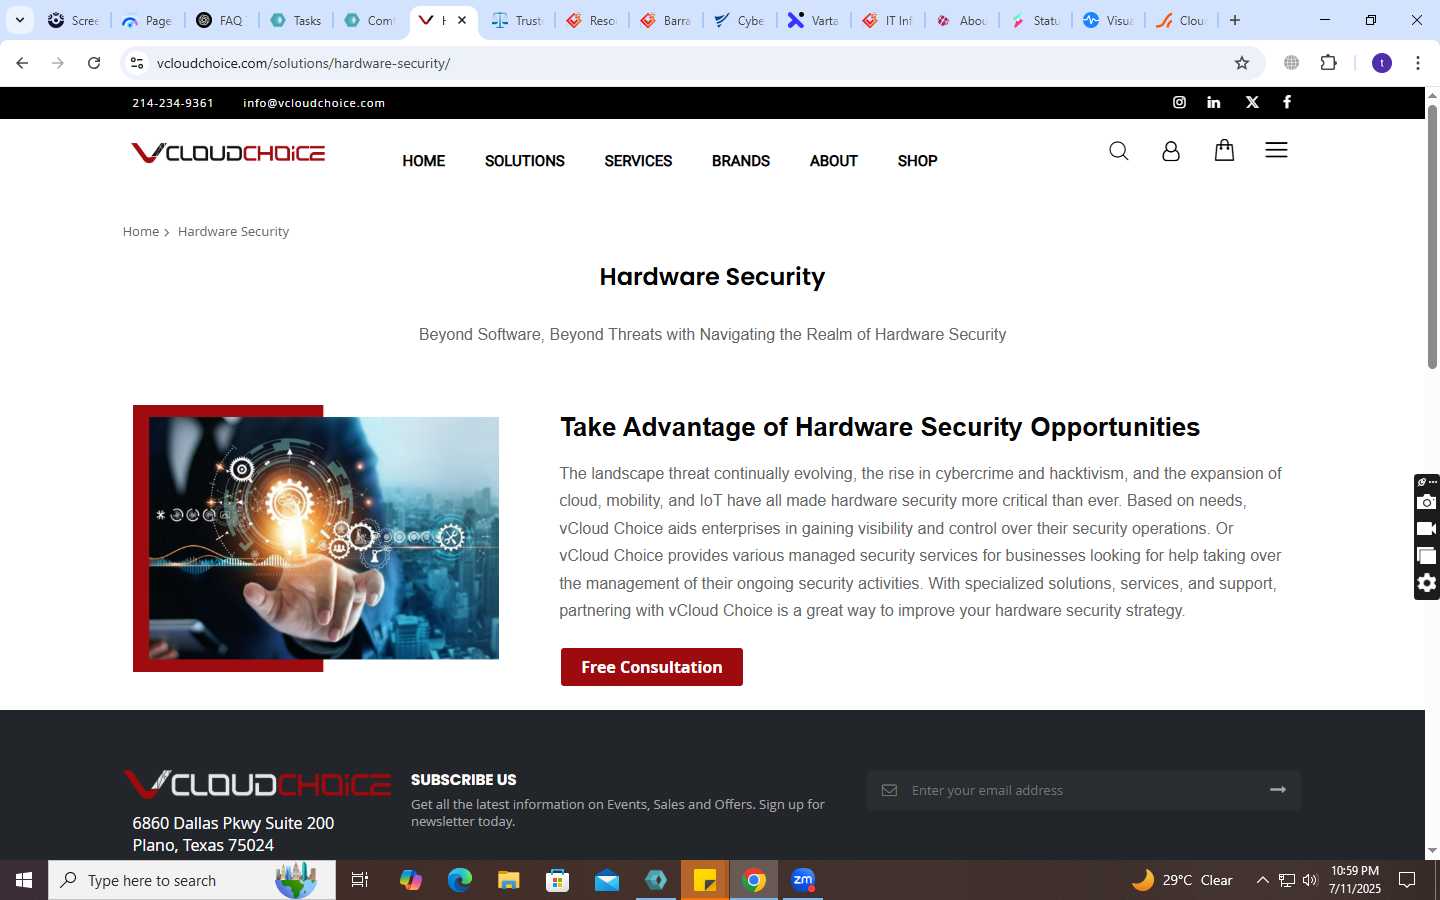View site information icon in address bar
1440x900 pixels.
[137, 63]
